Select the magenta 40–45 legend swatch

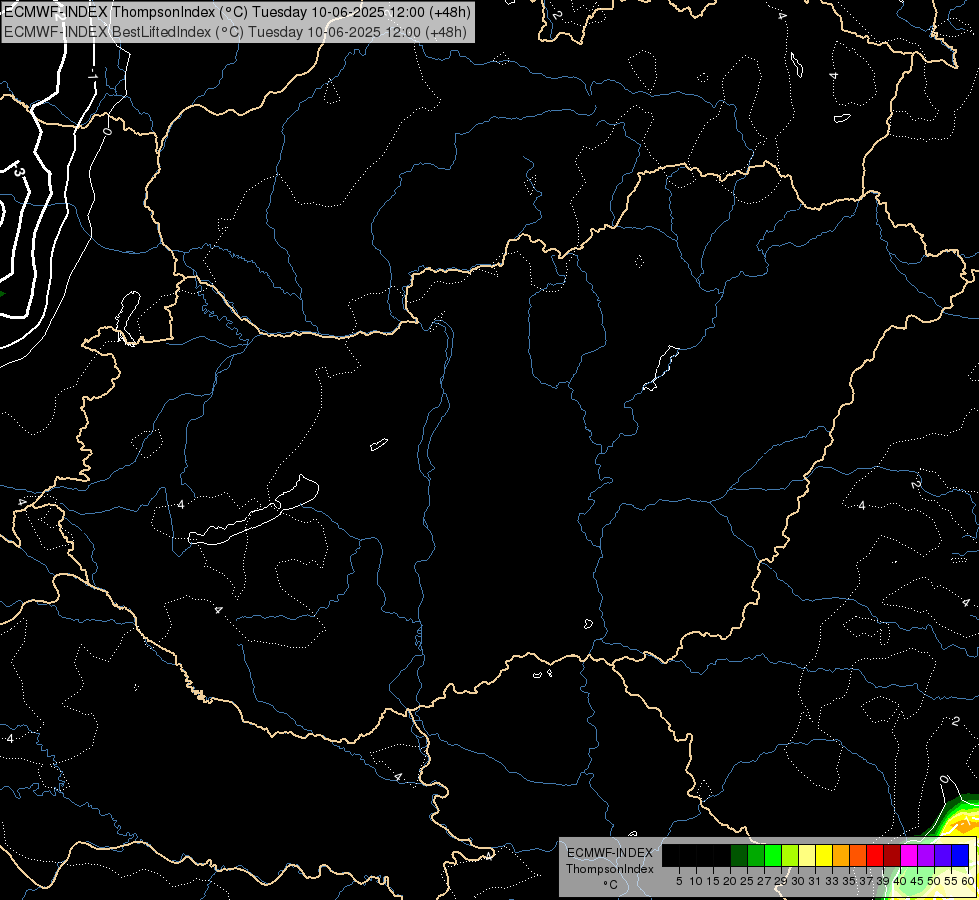point(909,855)
